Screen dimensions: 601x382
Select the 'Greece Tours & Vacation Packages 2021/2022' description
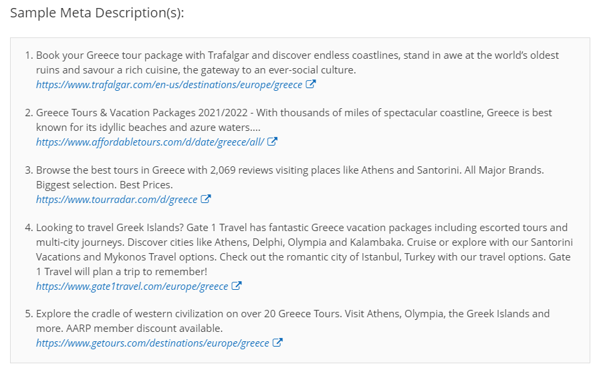(294, 120)
